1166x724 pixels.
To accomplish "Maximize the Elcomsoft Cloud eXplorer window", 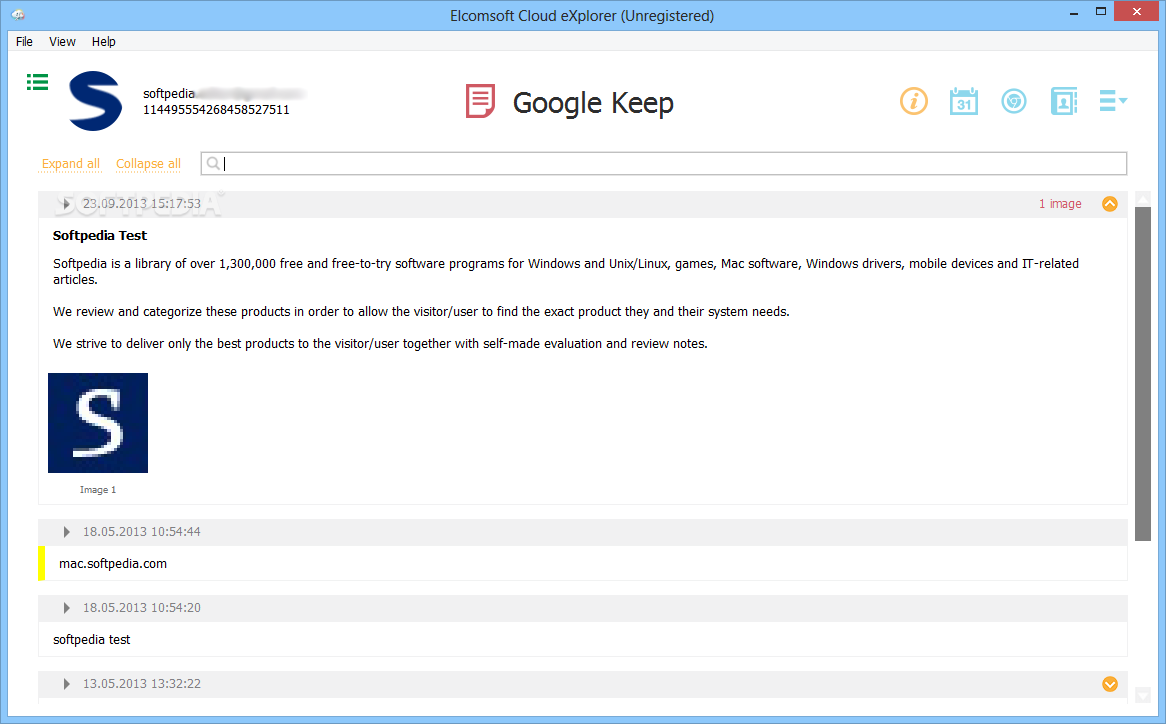I will pyautogui.click(x=1101, y=11).
